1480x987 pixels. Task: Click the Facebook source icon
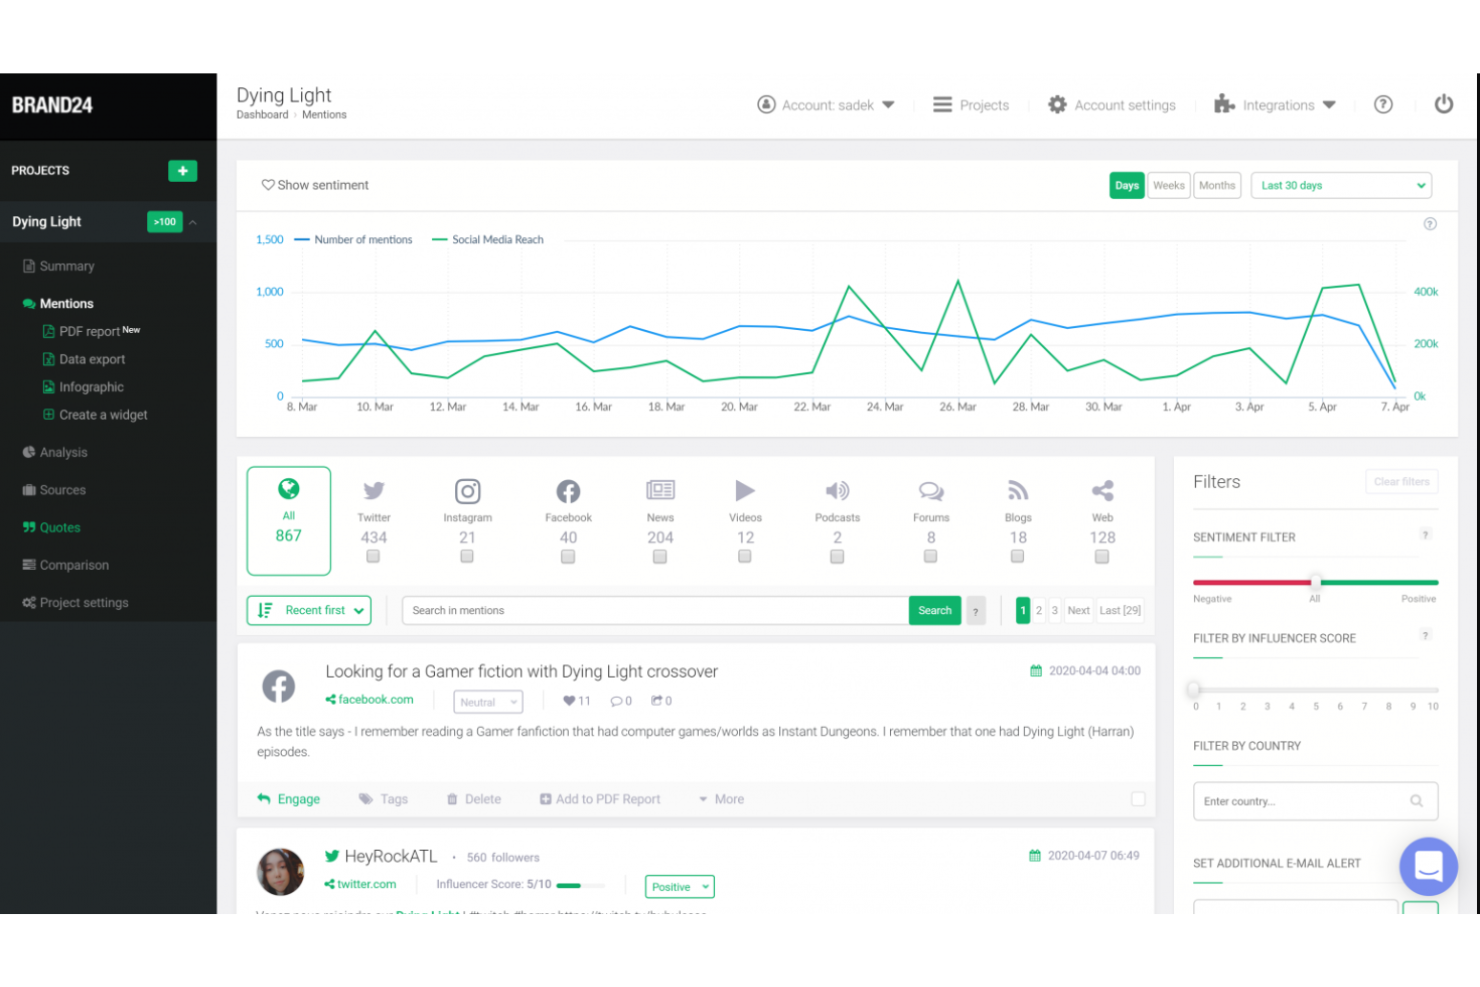[568, 491]
